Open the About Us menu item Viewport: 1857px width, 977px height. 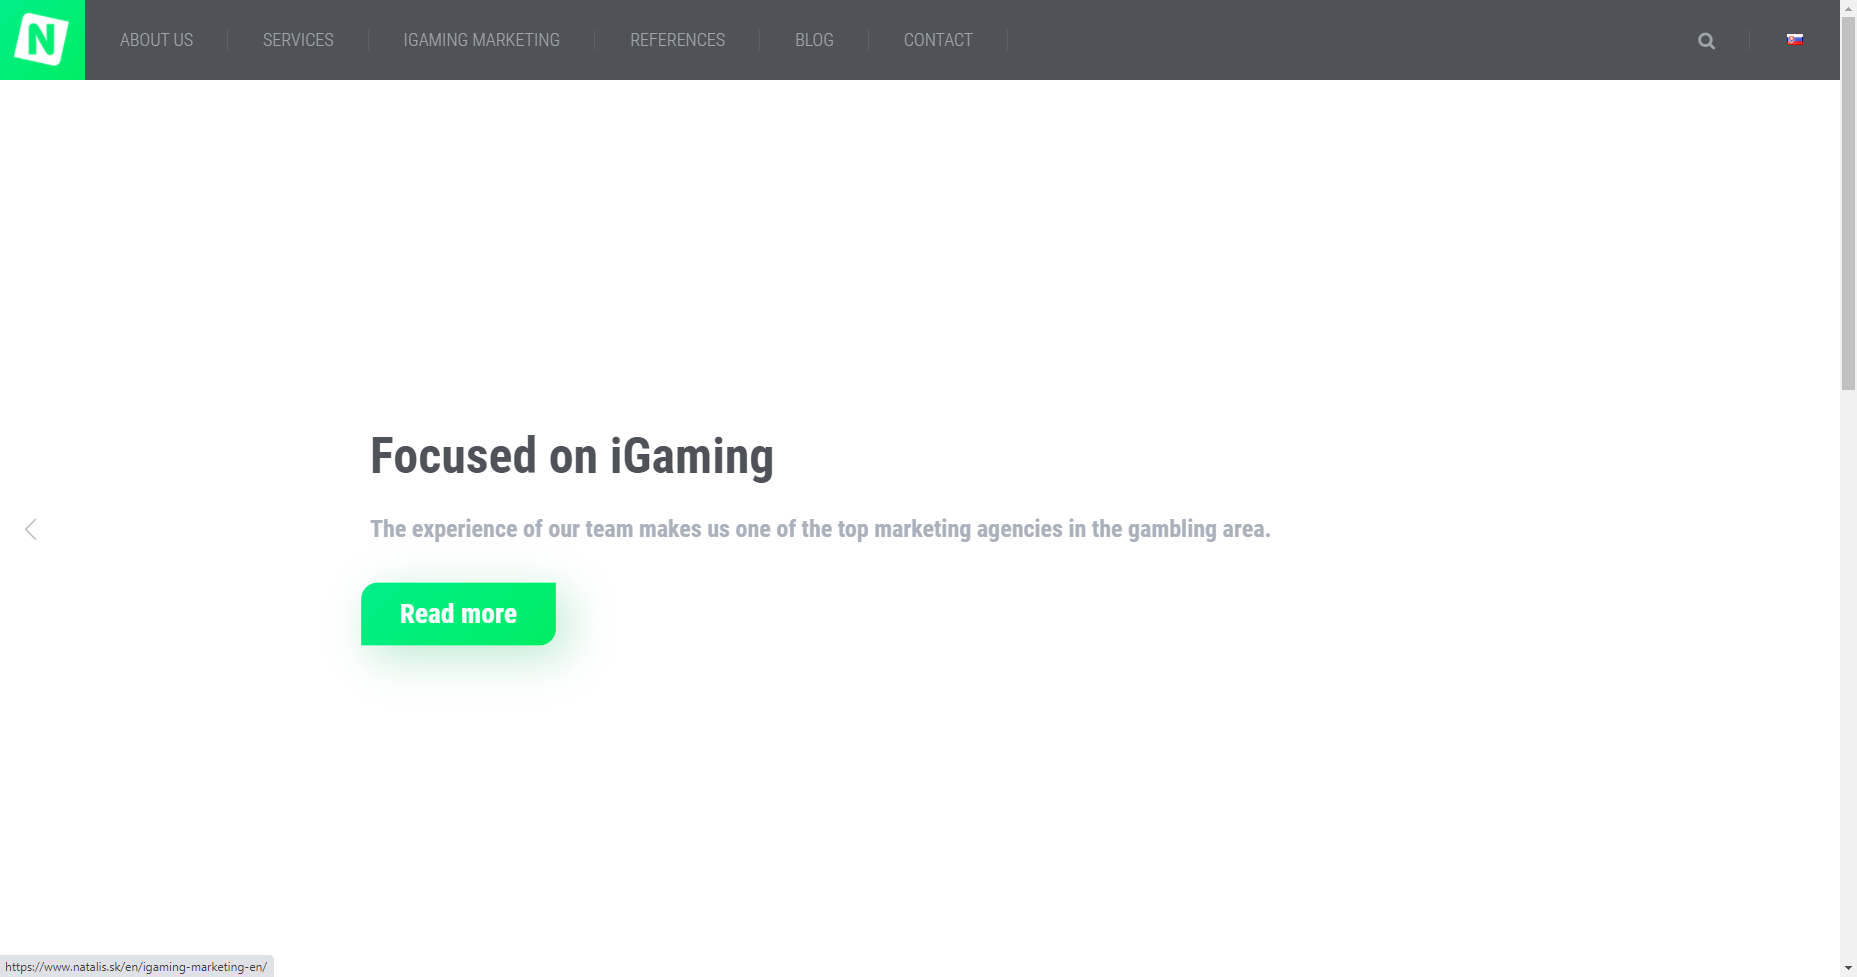[x=156, y=40]
